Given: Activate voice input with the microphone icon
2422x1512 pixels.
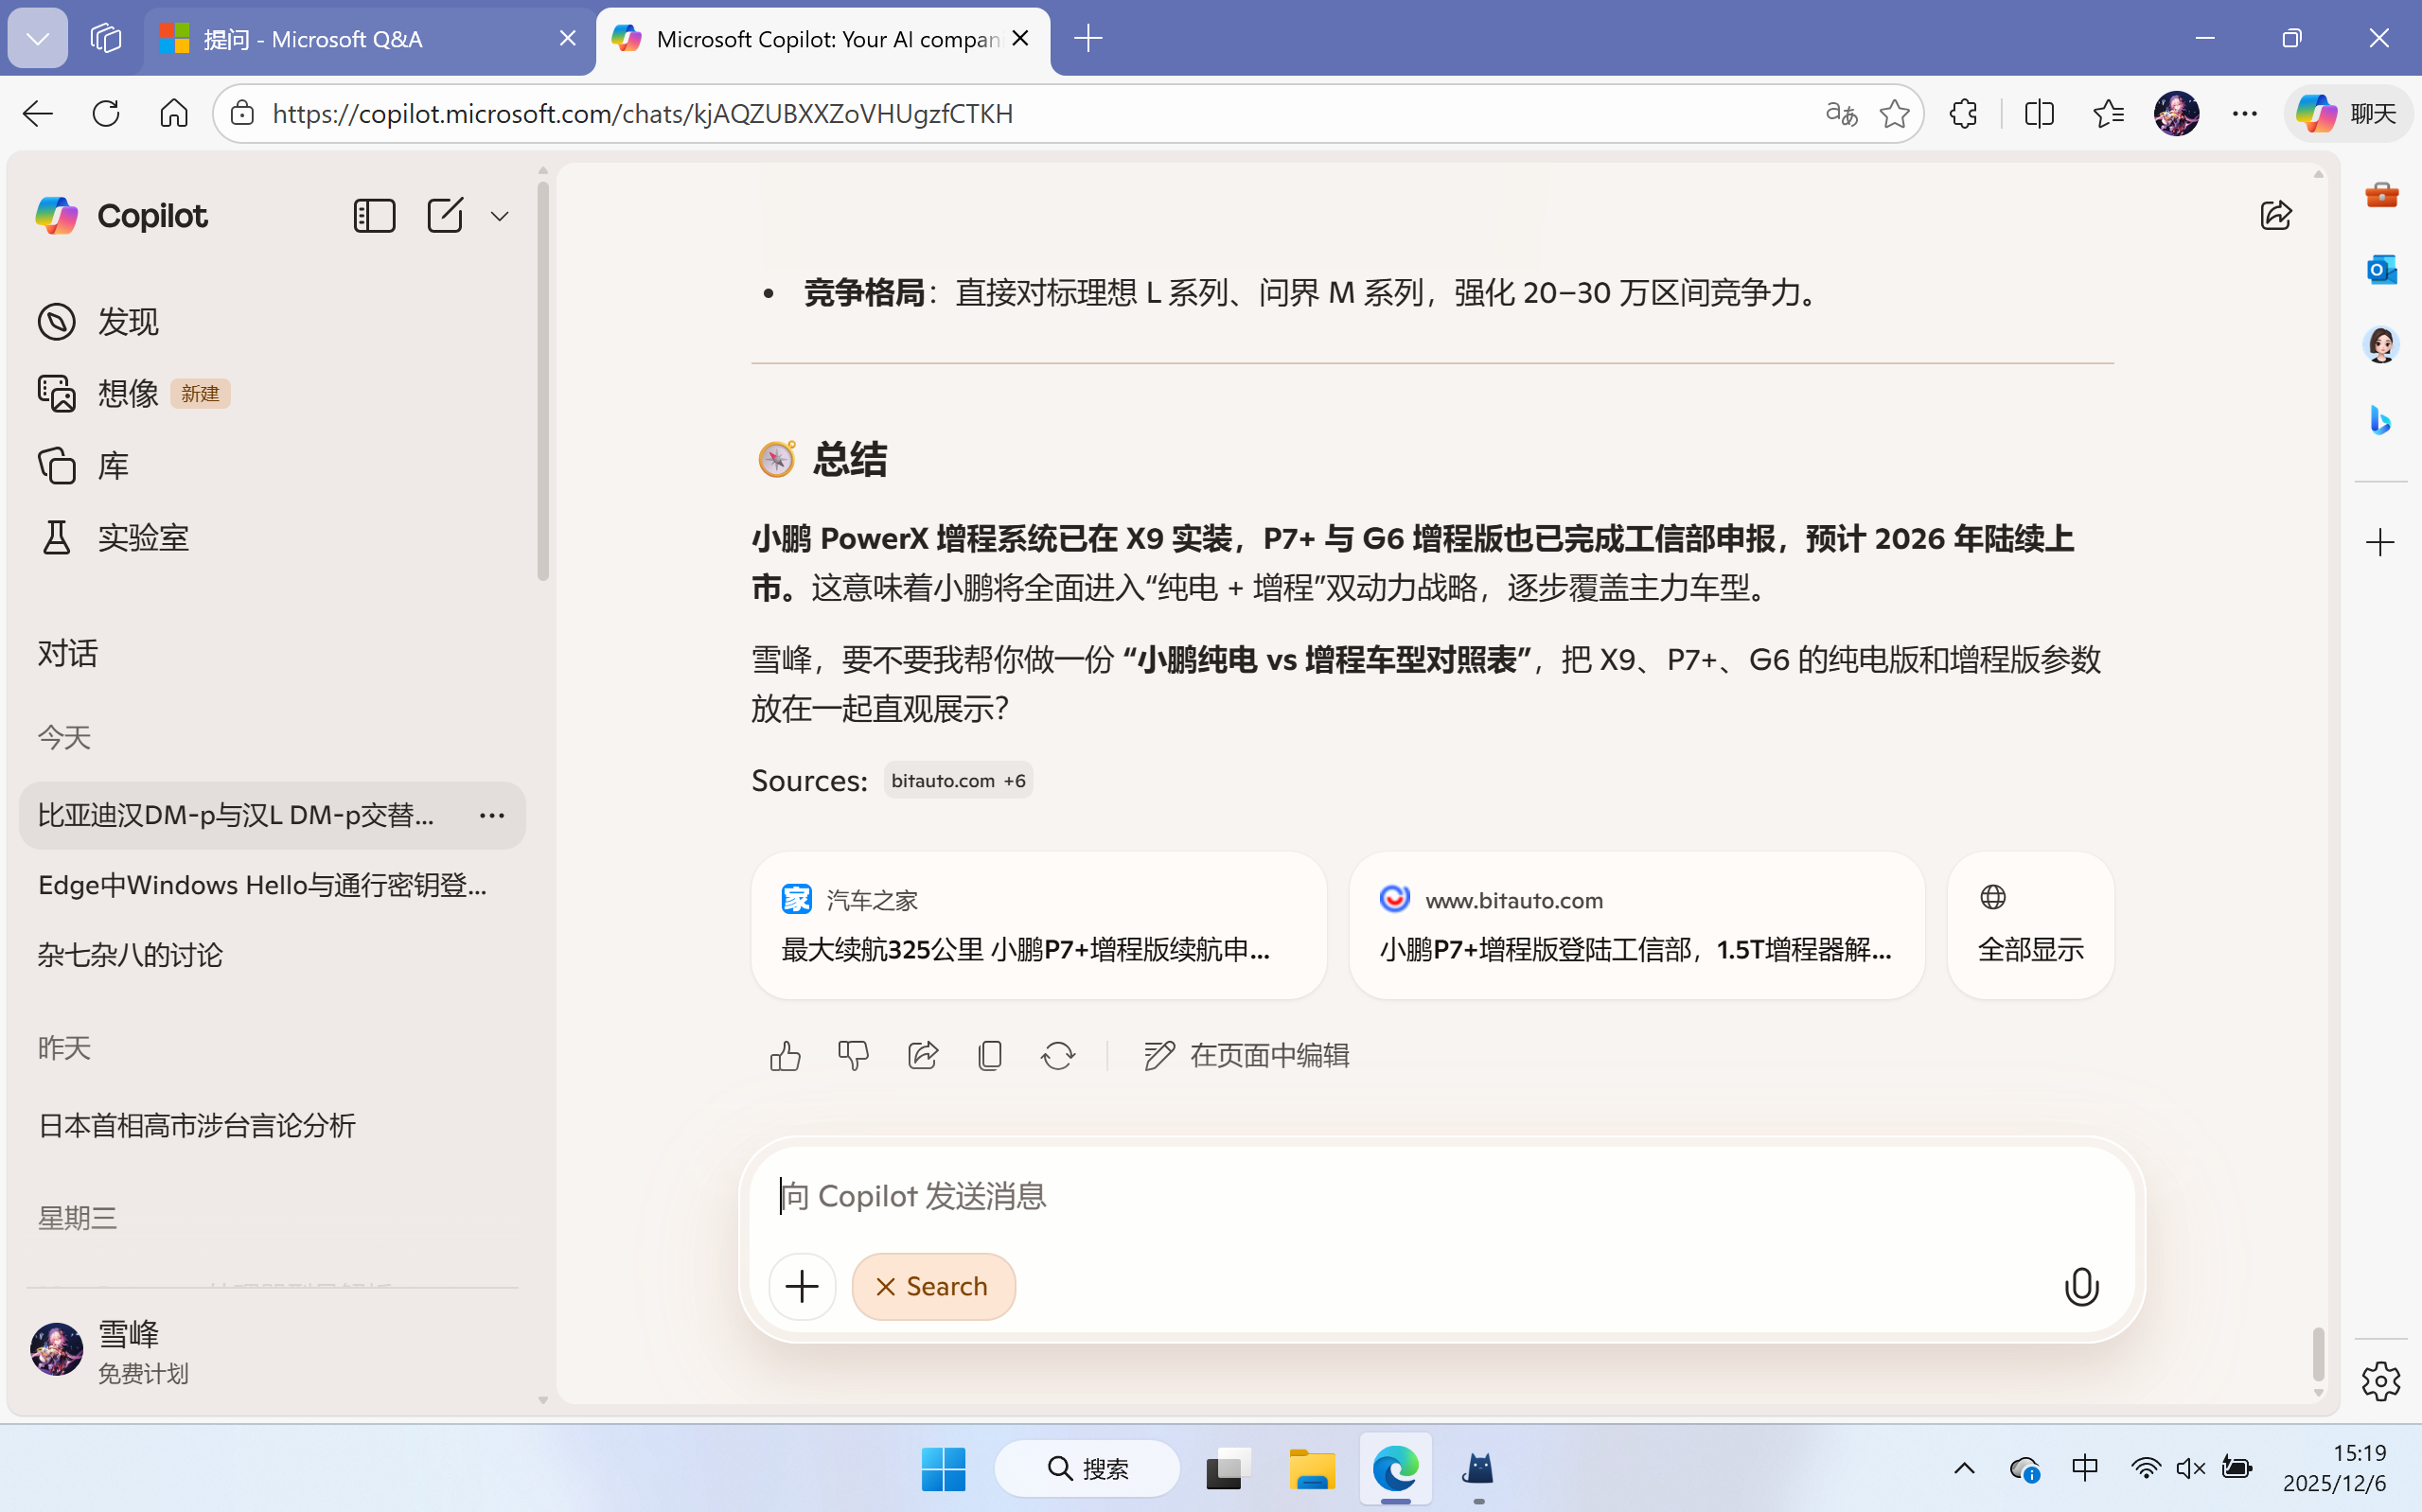Looking at the screenshot, I should tap(2081, 1286).
